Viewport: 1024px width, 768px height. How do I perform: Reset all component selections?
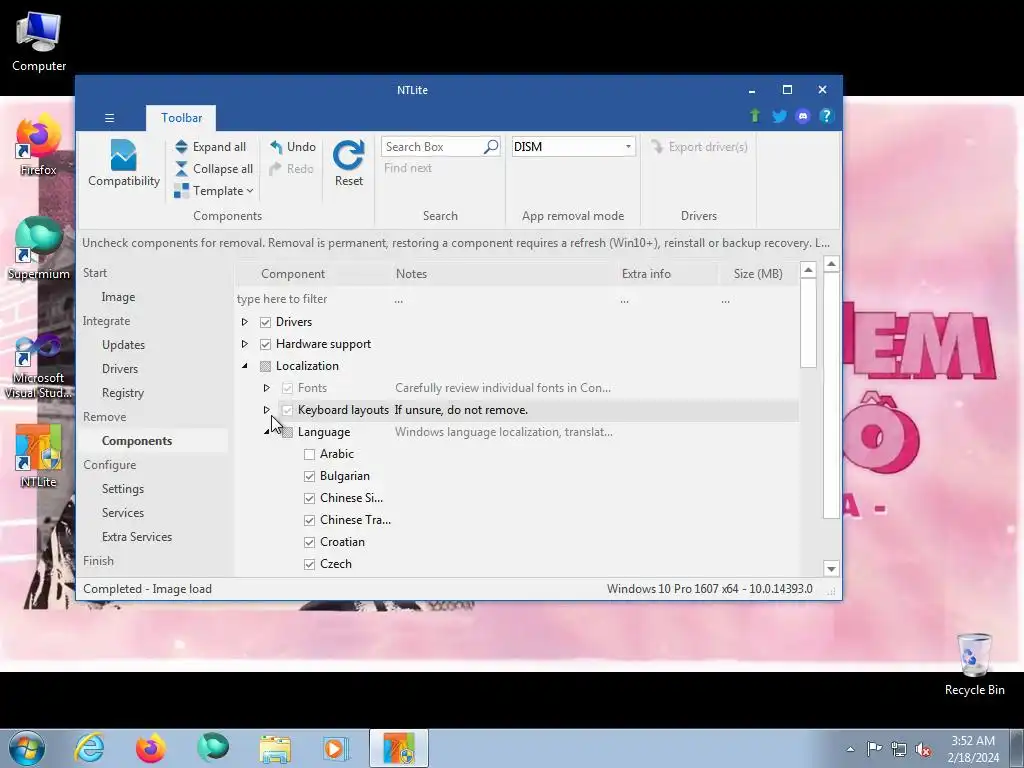349,163
